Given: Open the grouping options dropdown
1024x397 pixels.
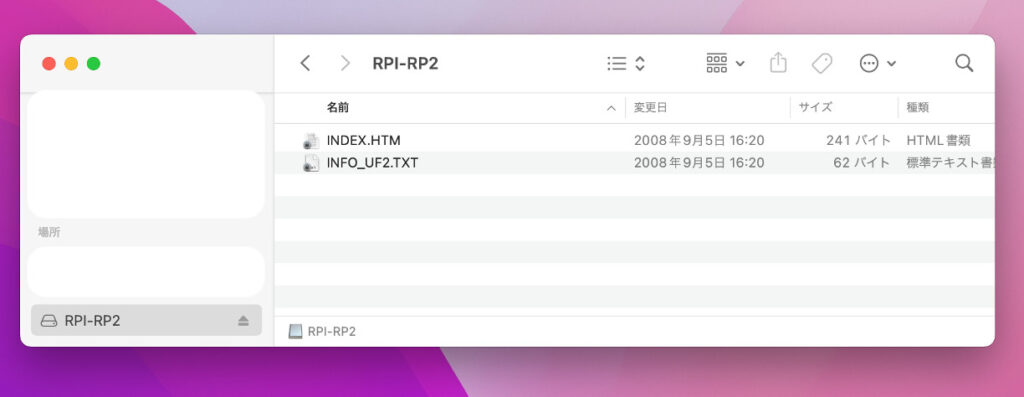Looking at the screenshot, I should point(726,63).
